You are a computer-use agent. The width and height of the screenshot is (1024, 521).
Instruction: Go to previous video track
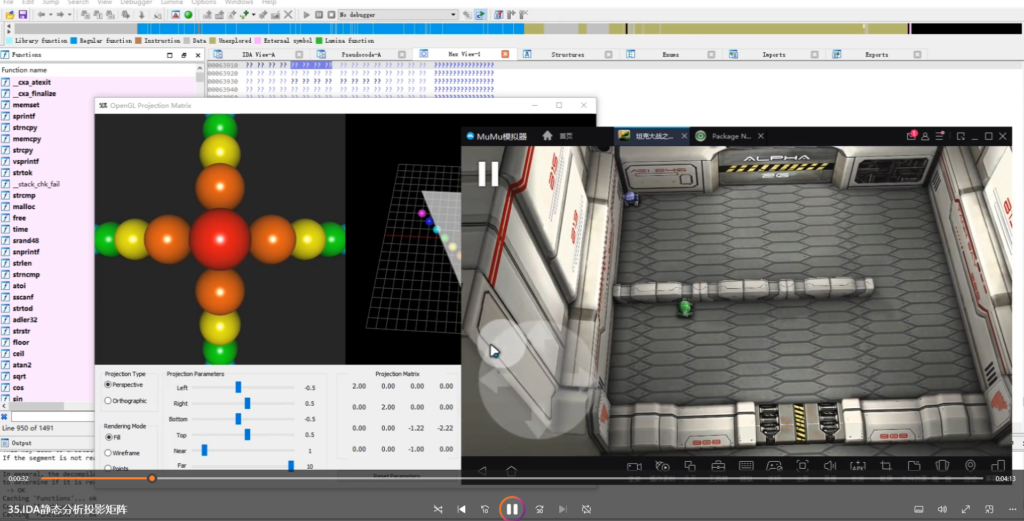(461, 509)
